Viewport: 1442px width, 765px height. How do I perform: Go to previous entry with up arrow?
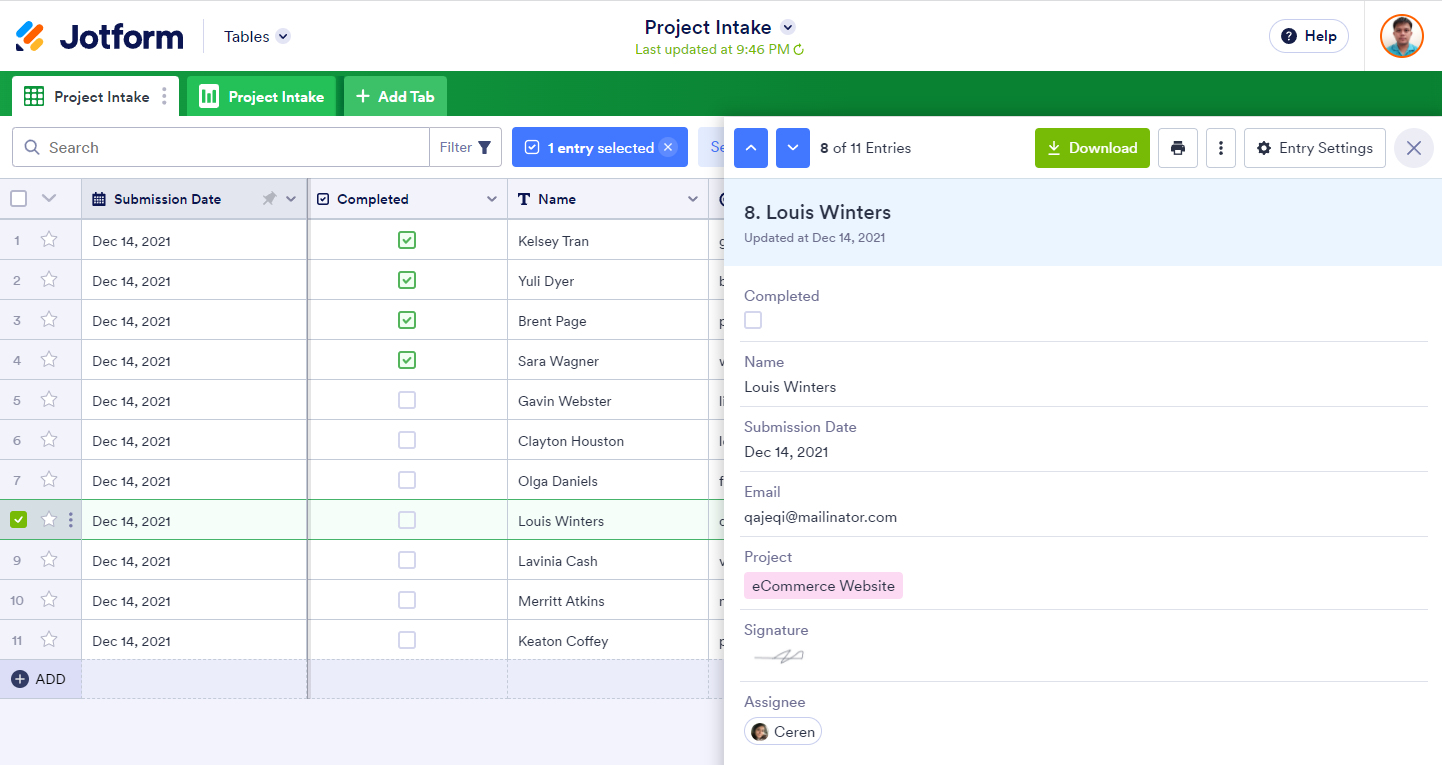click(751, 148)
